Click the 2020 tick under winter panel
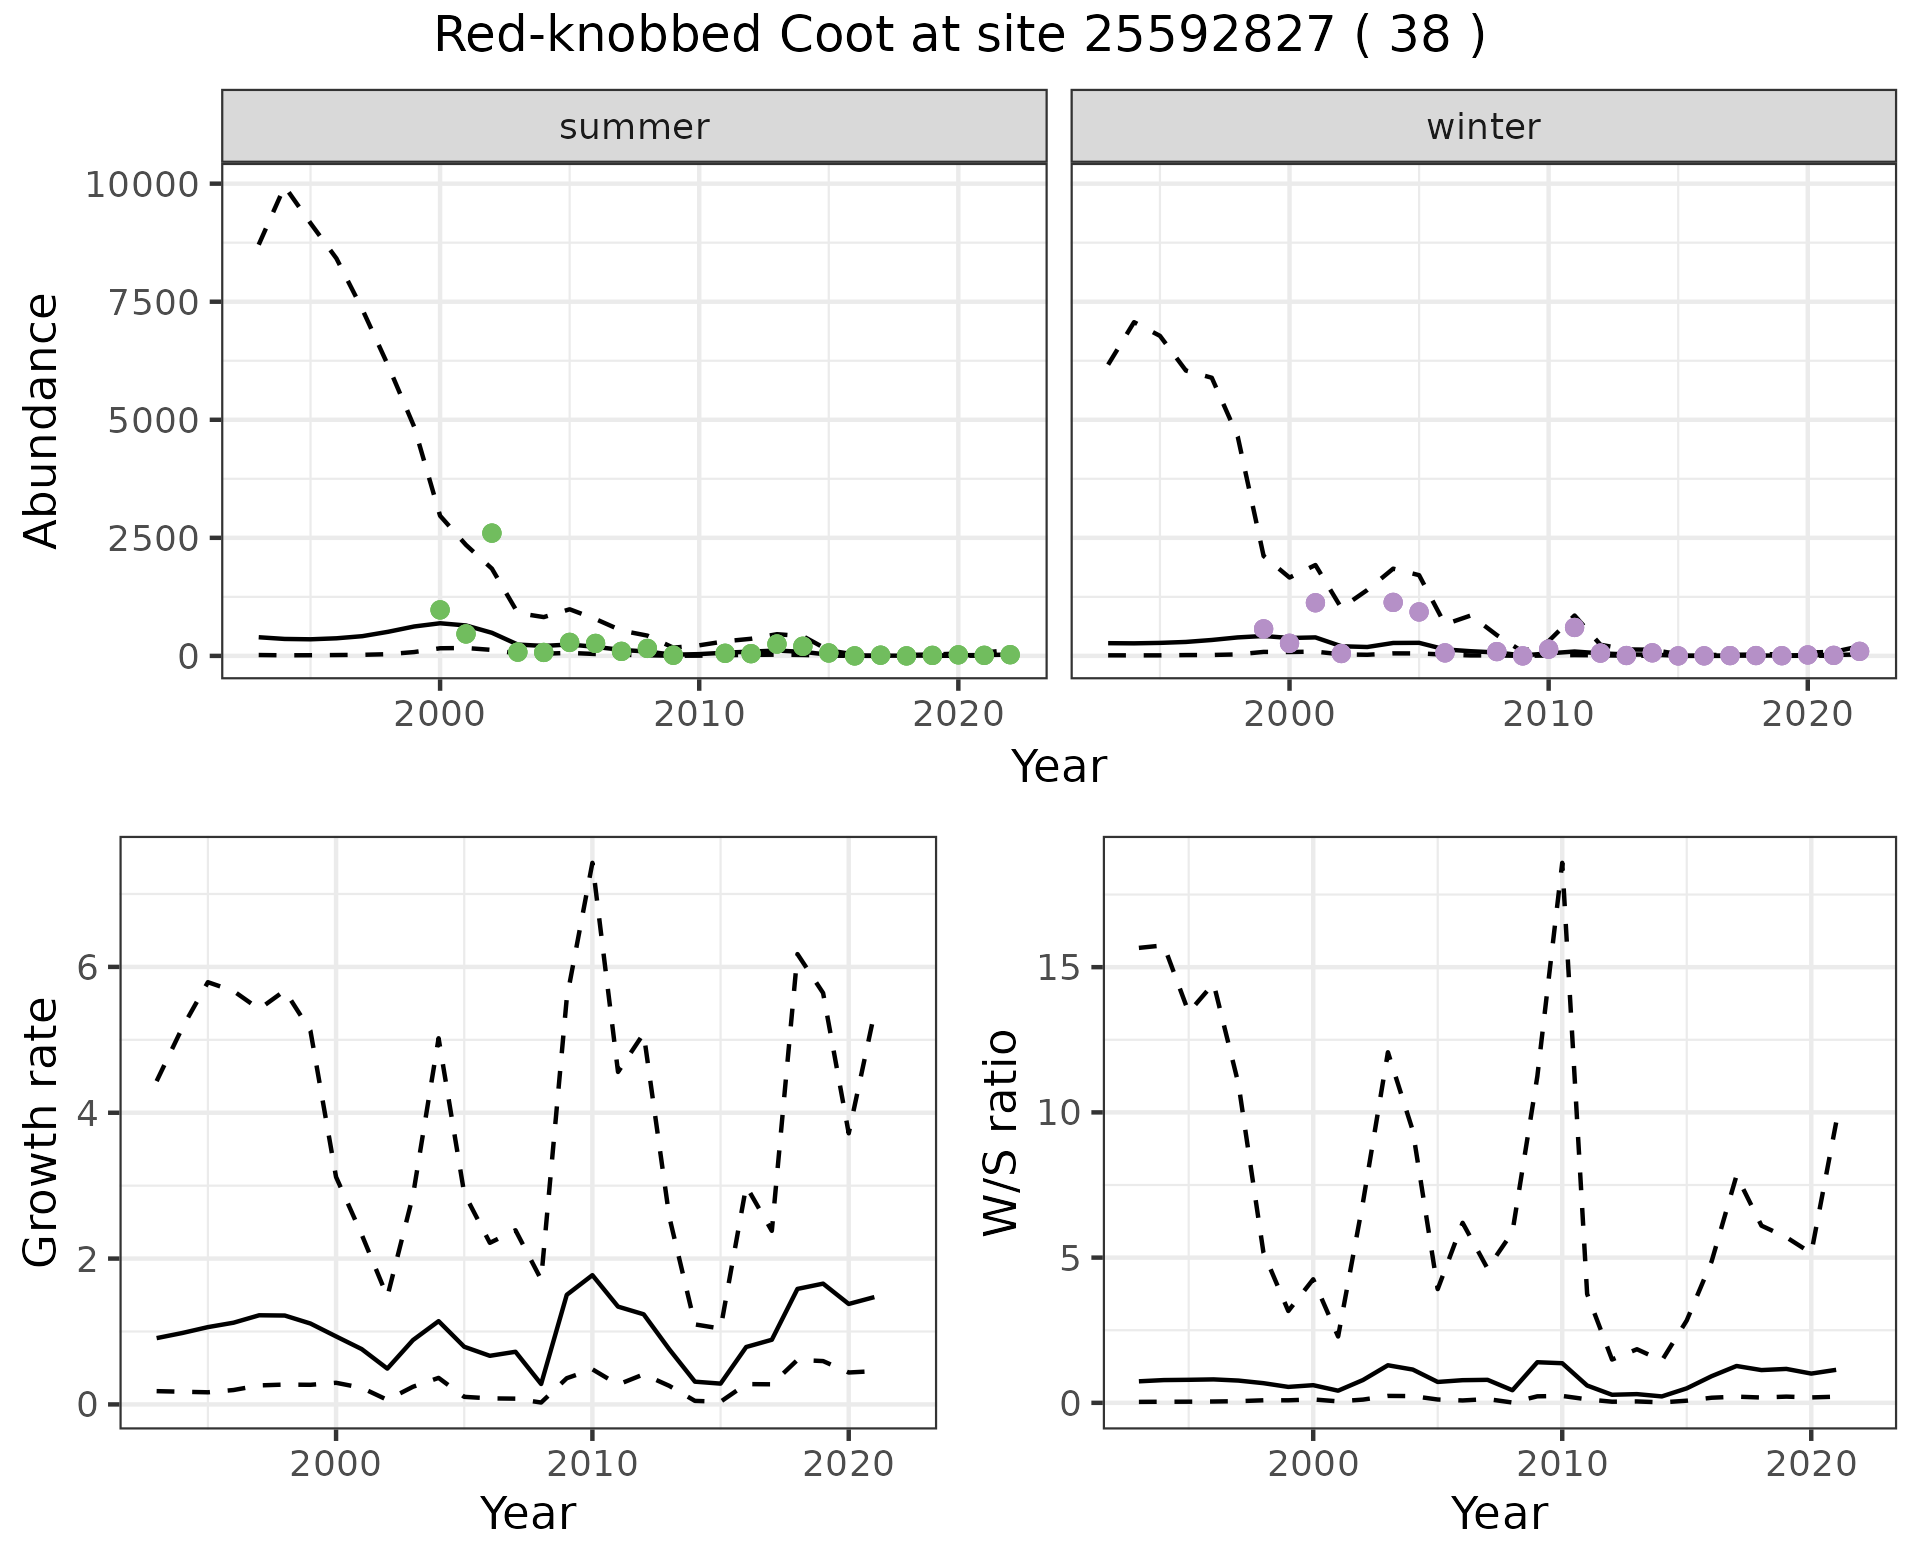The width and height of the screenshot is (1920, 1560). pyautogui.click(x=1806, y=714)
